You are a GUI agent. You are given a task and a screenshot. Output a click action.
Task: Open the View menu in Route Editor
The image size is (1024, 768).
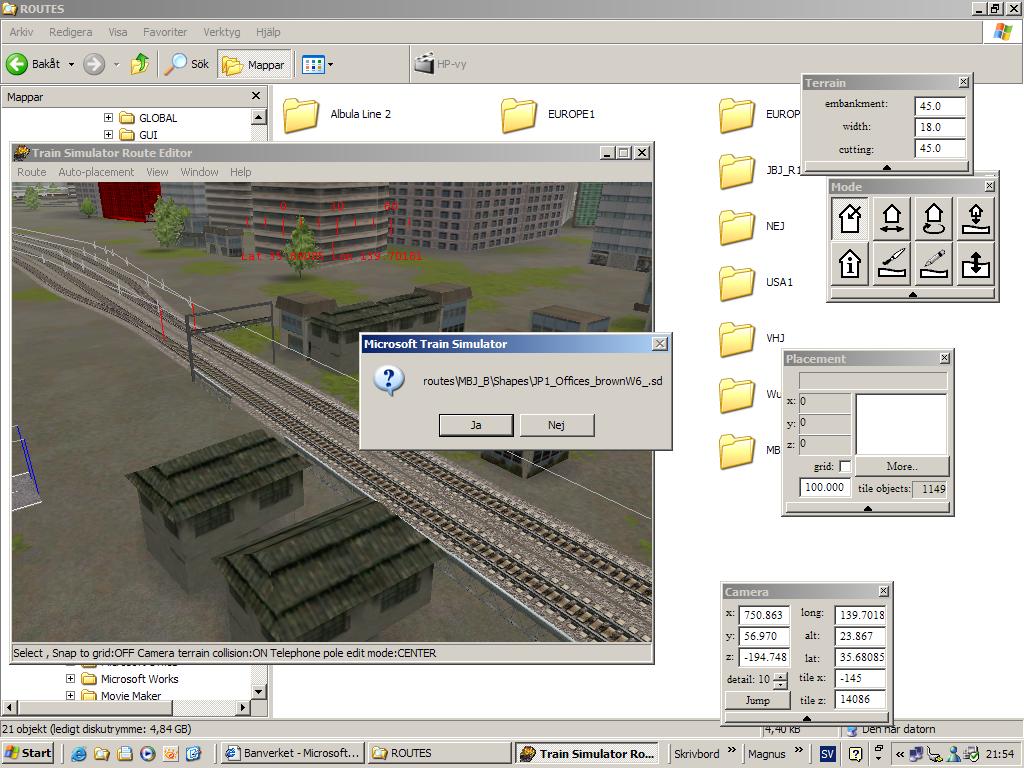coord(157,172)
